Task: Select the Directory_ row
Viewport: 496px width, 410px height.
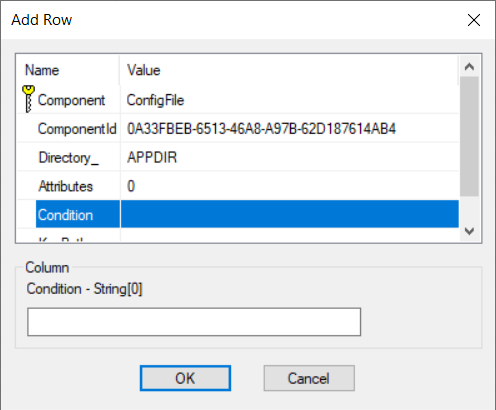Action: point(238,157)
